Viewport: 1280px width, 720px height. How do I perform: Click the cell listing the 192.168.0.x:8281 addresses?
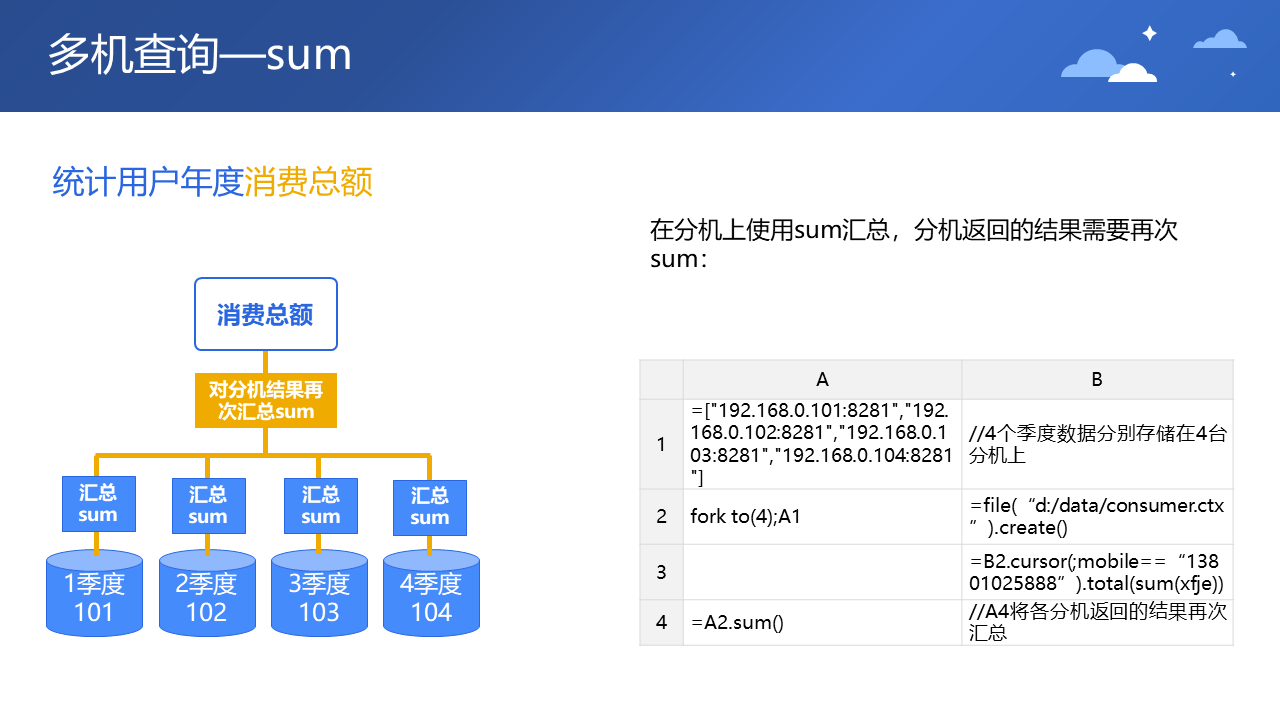[x=822, y=444]
